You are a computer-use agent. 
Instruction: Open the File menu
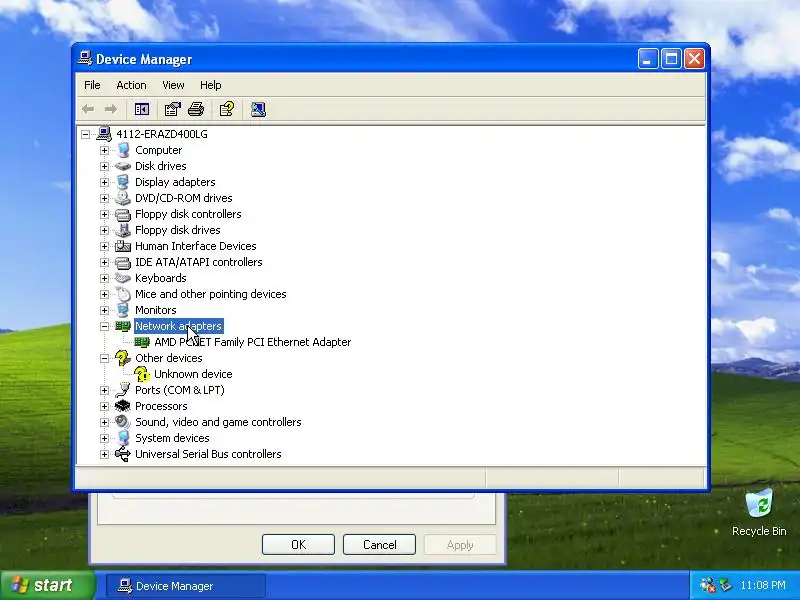pyautogui.click(x=92, y=85)
